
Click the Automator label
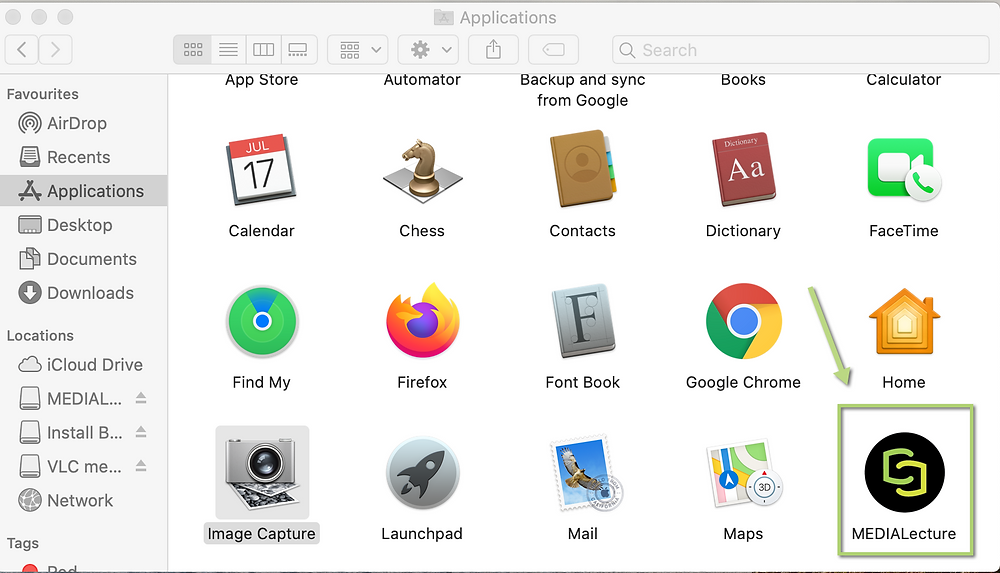coord(422,80)
